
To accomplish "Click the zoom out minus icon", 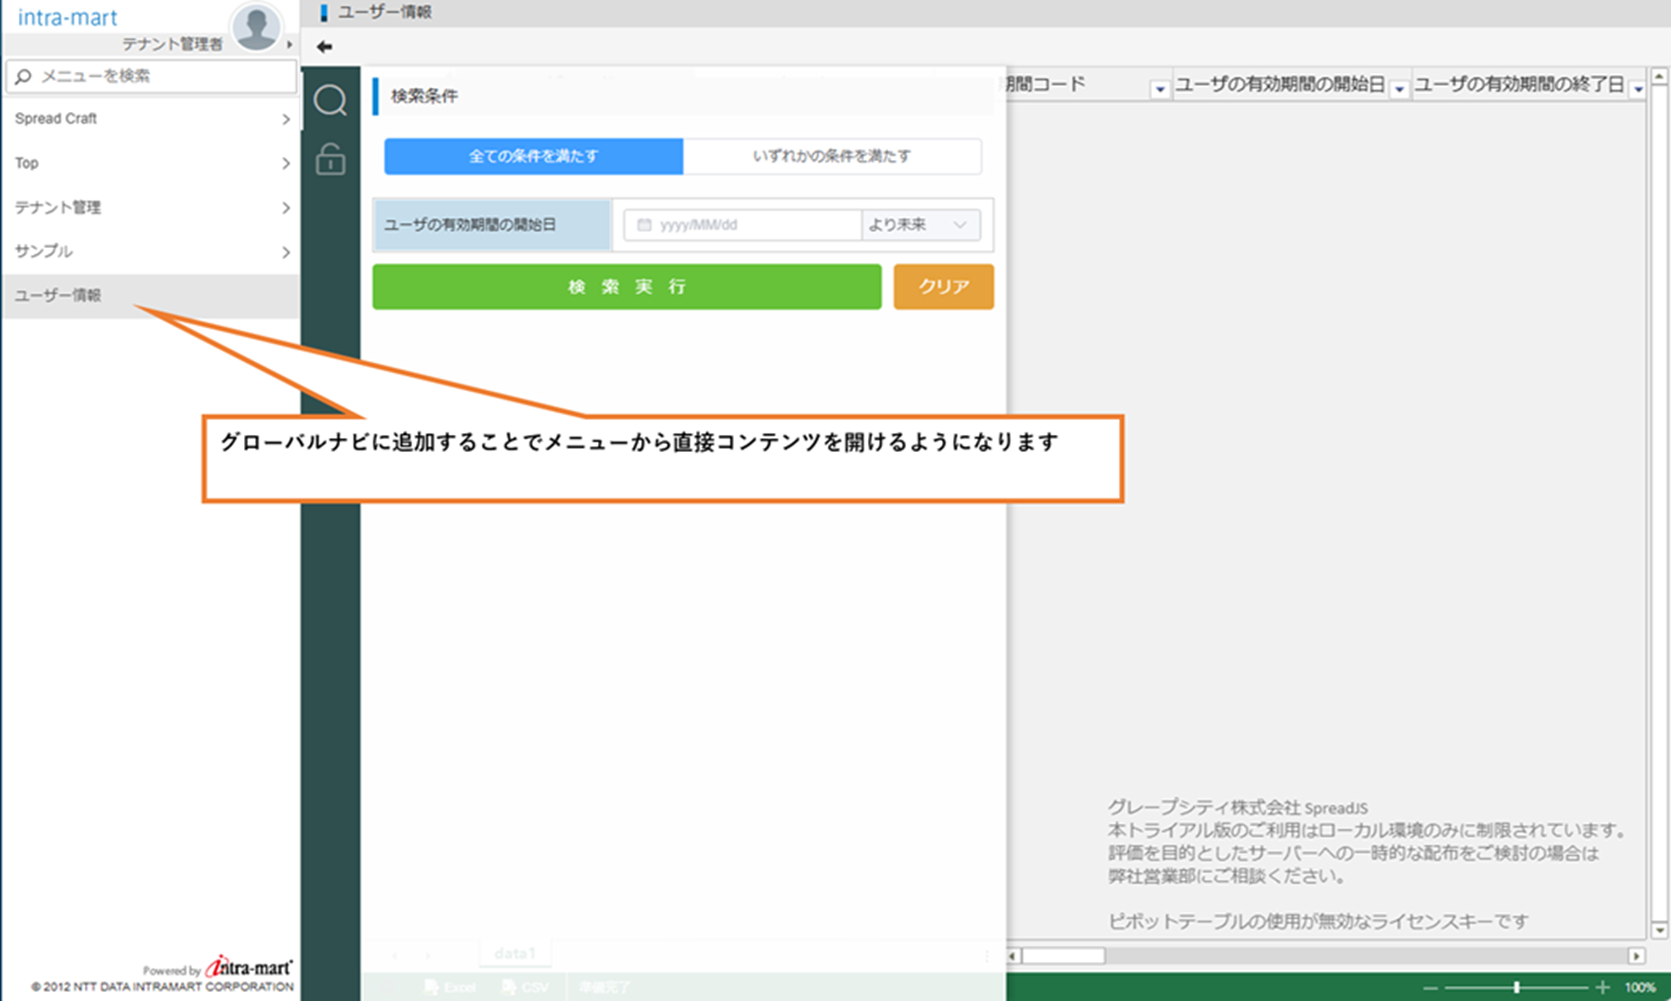I will [x=1430, y=987].
